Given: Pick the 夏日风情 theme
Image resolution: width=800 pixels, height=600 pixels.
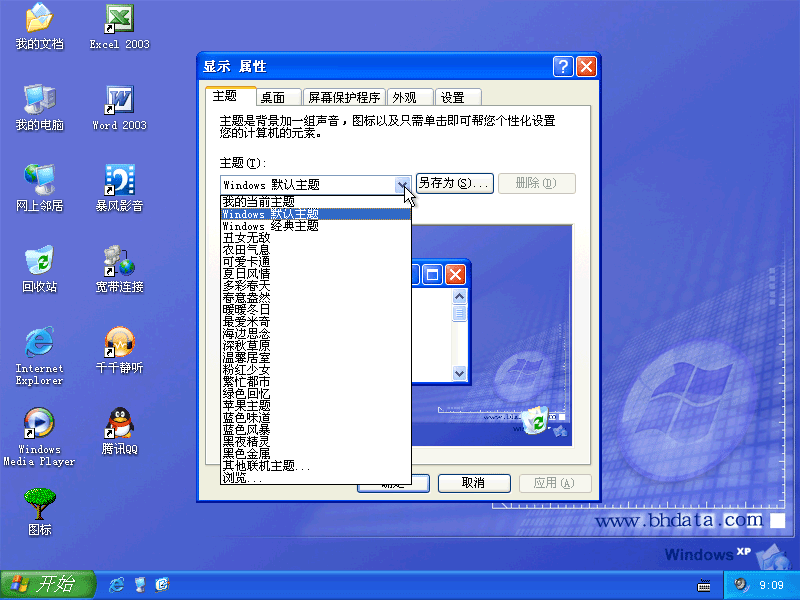Looking at the screenshot, I should pos(316,274).
